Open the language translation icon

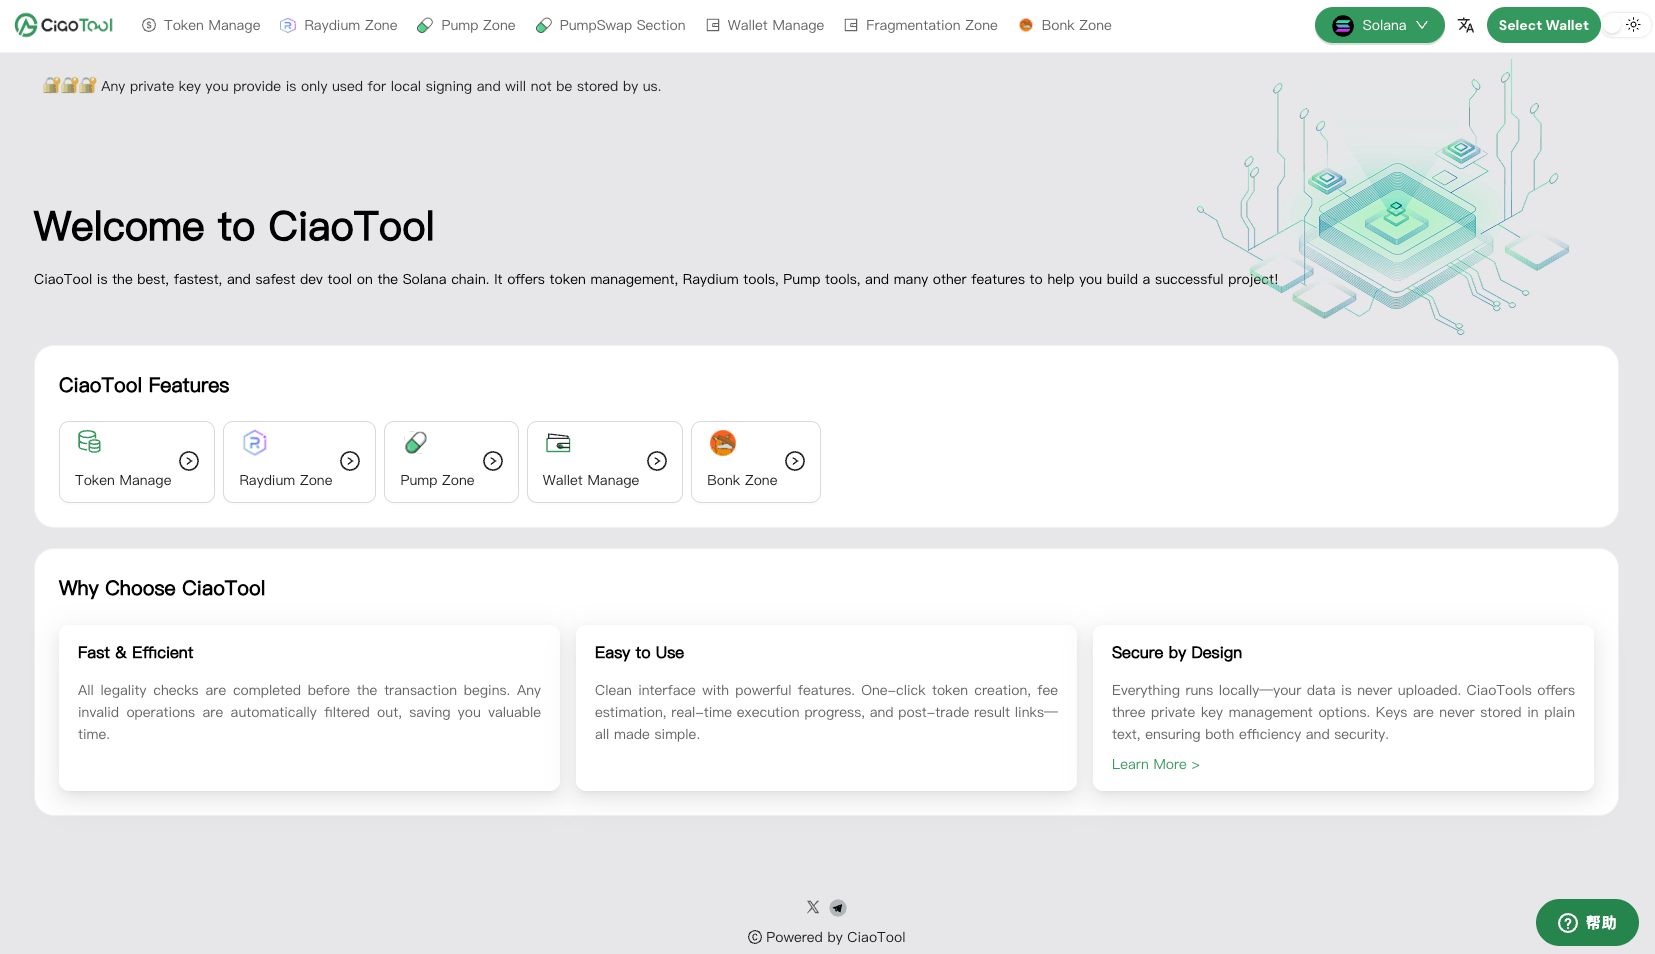coord(1465,25)
